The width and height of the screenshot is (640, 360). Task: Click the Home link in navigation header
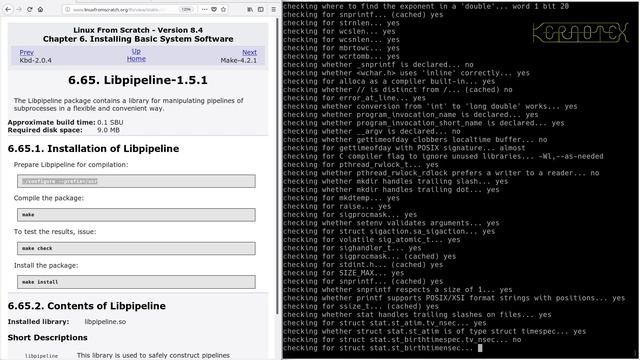[x=136, y=59]
